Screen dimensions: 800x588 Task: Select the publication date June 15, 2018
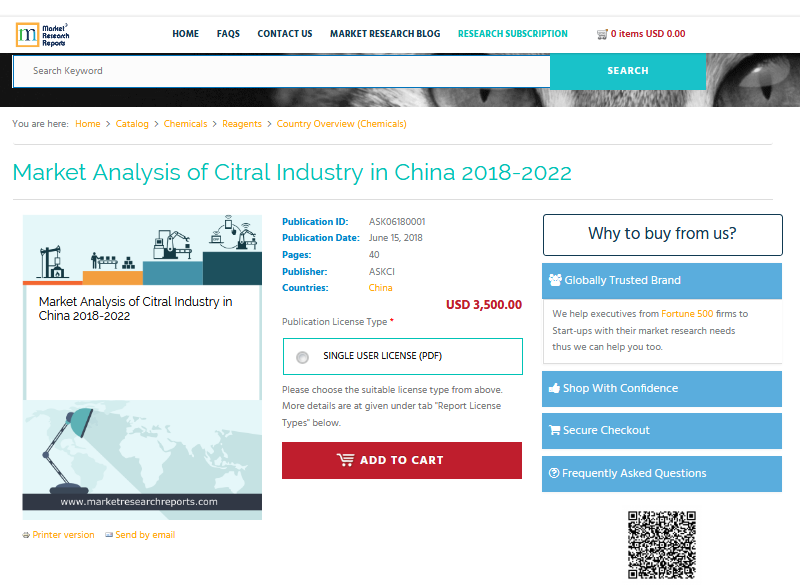(x=395, y=238)
